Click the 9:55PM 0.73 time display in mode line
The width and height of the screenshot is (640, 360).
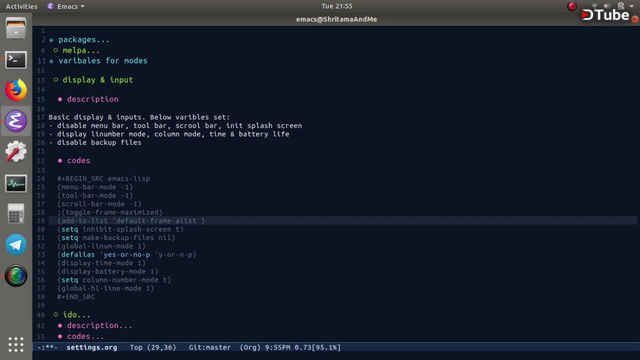[287, 347]
